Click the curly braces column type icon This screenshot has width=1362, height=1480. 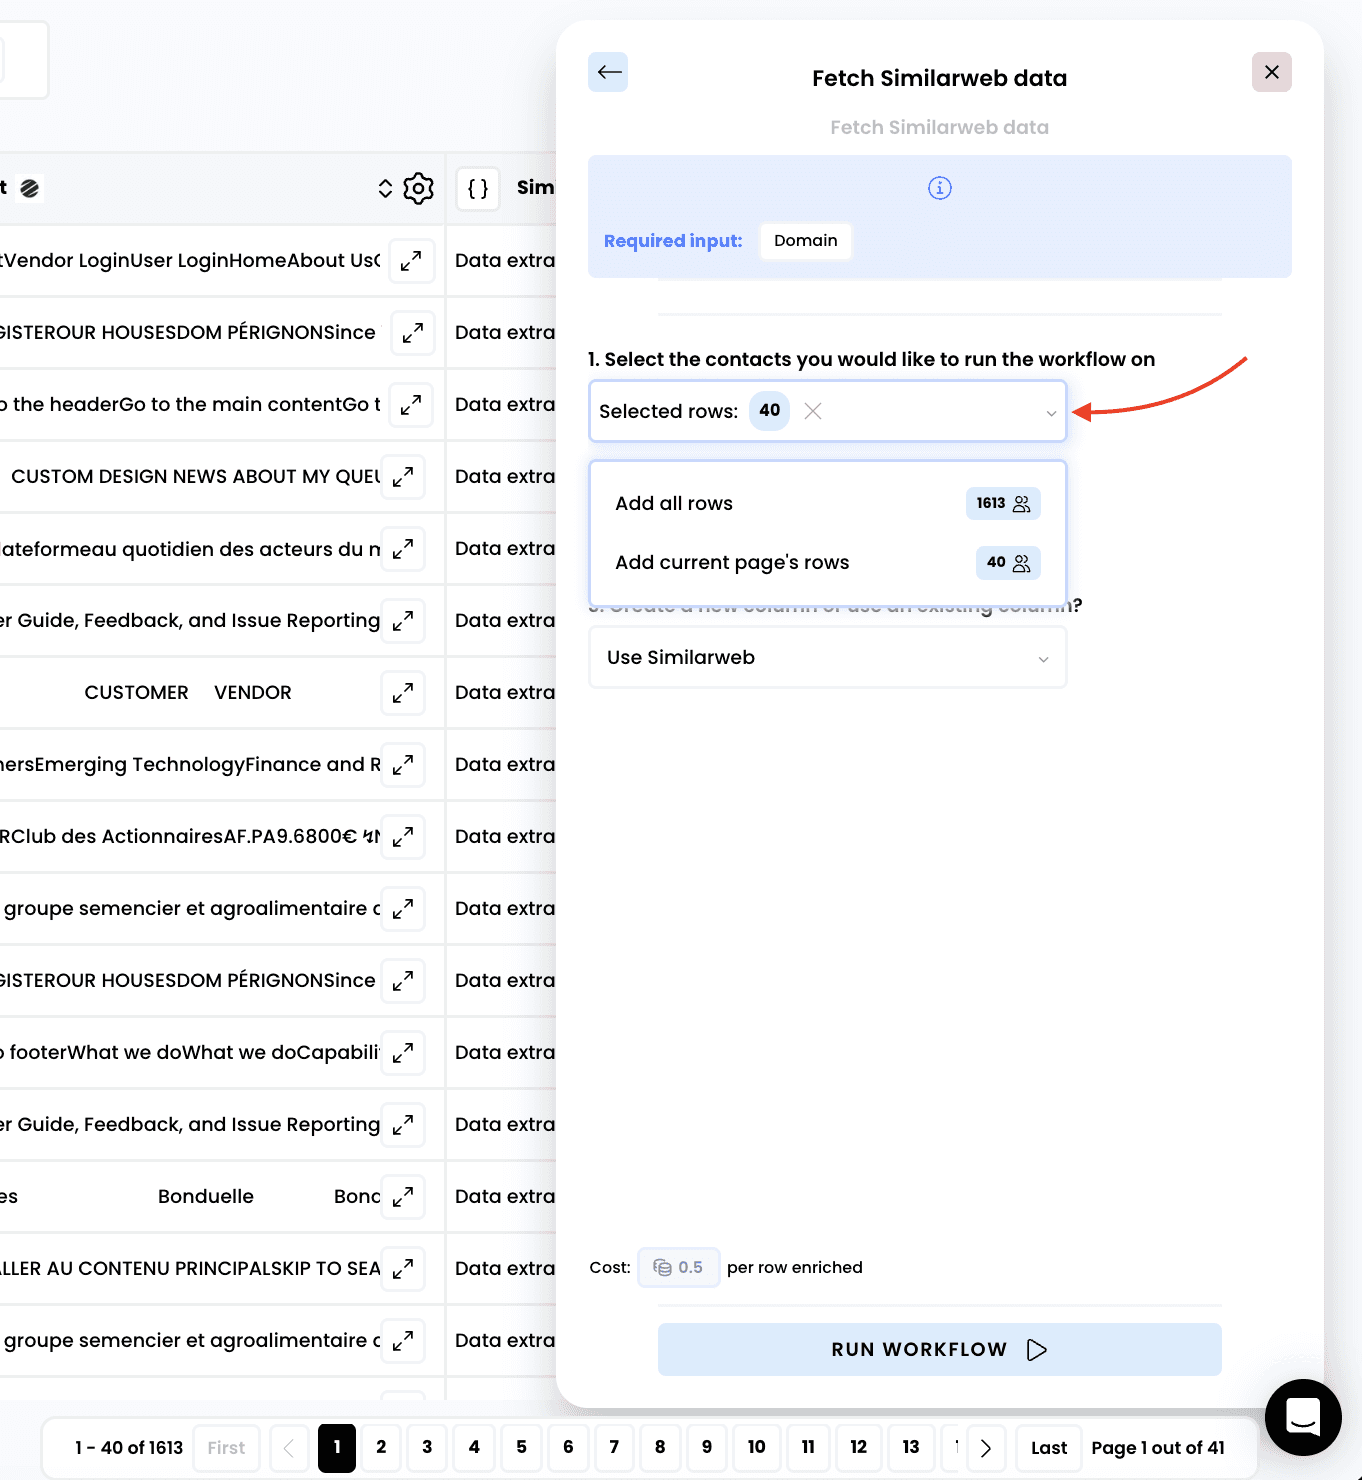tap(478, 188)
